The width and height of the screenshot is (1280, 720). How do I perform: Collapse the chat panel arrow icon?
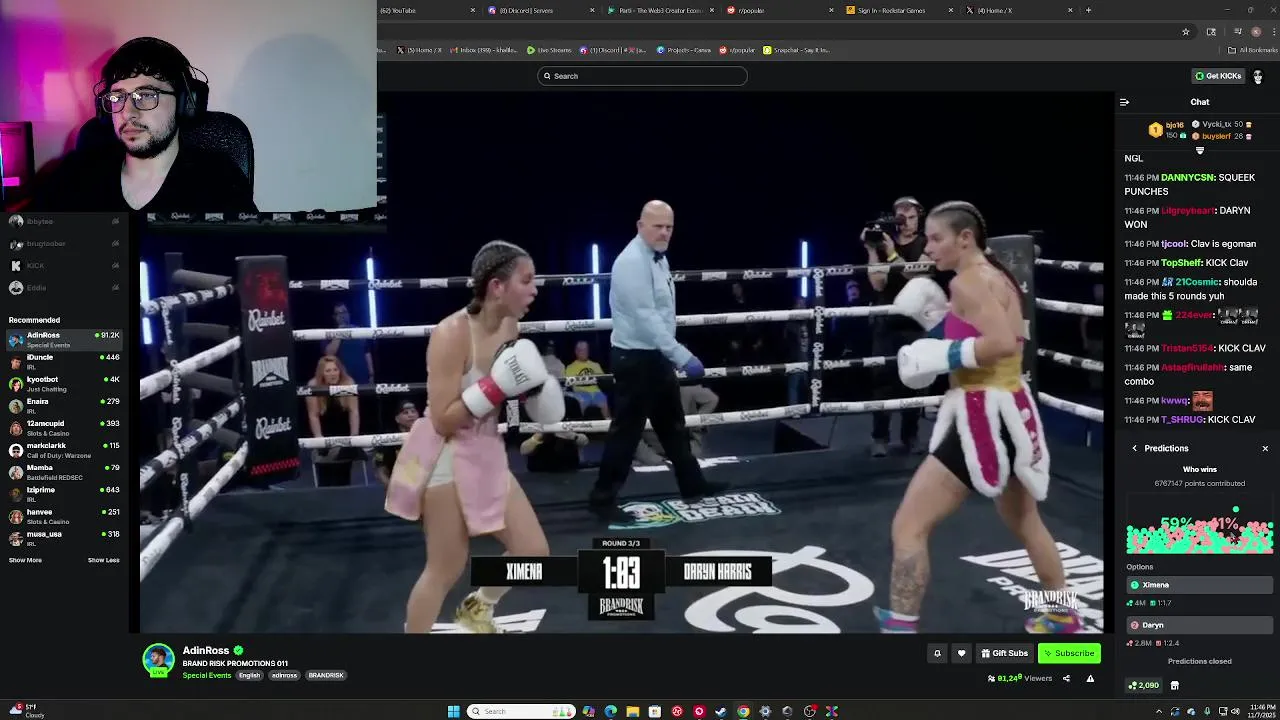point(1124,102)
